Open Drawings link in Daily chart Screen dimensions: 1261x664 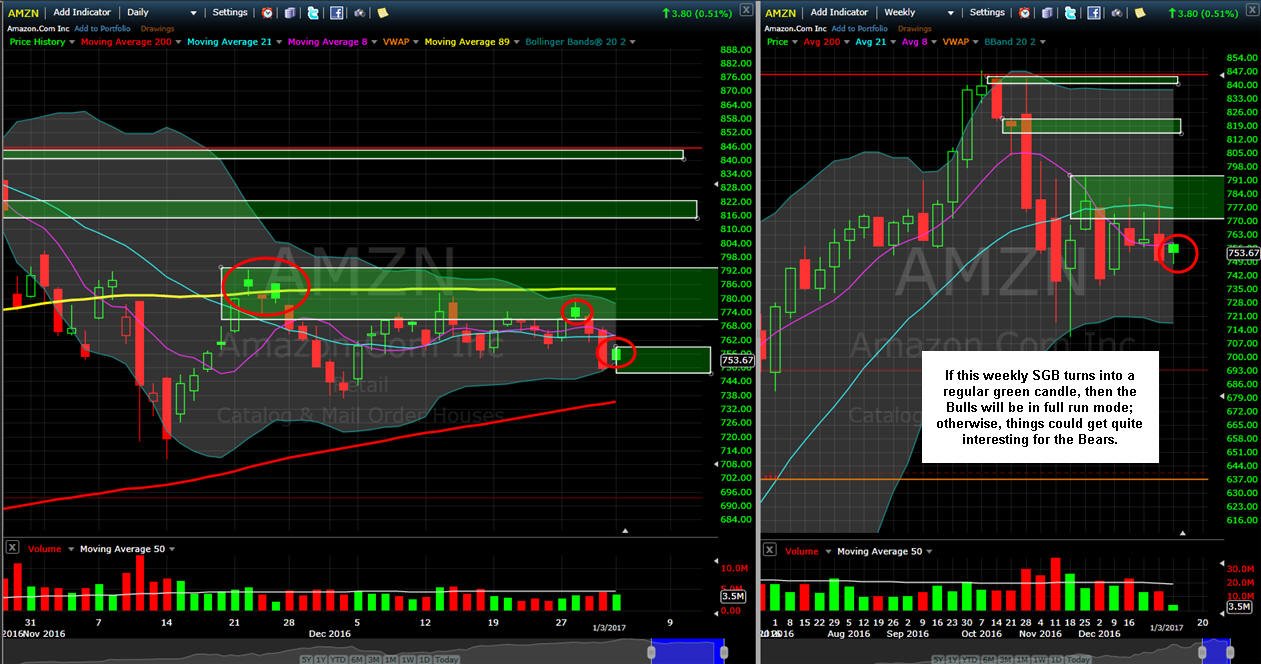point(157,29)
